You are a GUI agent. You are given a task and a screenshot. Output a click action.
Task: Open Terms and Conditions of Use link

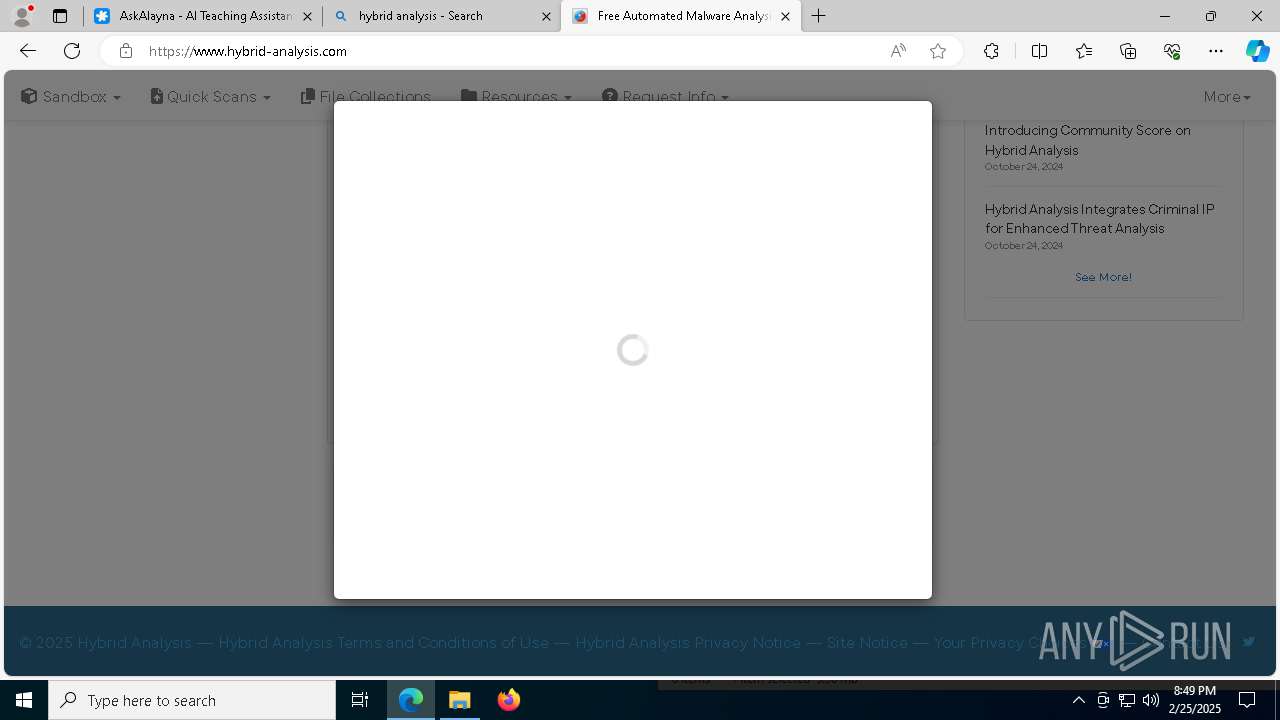[x=383, y=643]
